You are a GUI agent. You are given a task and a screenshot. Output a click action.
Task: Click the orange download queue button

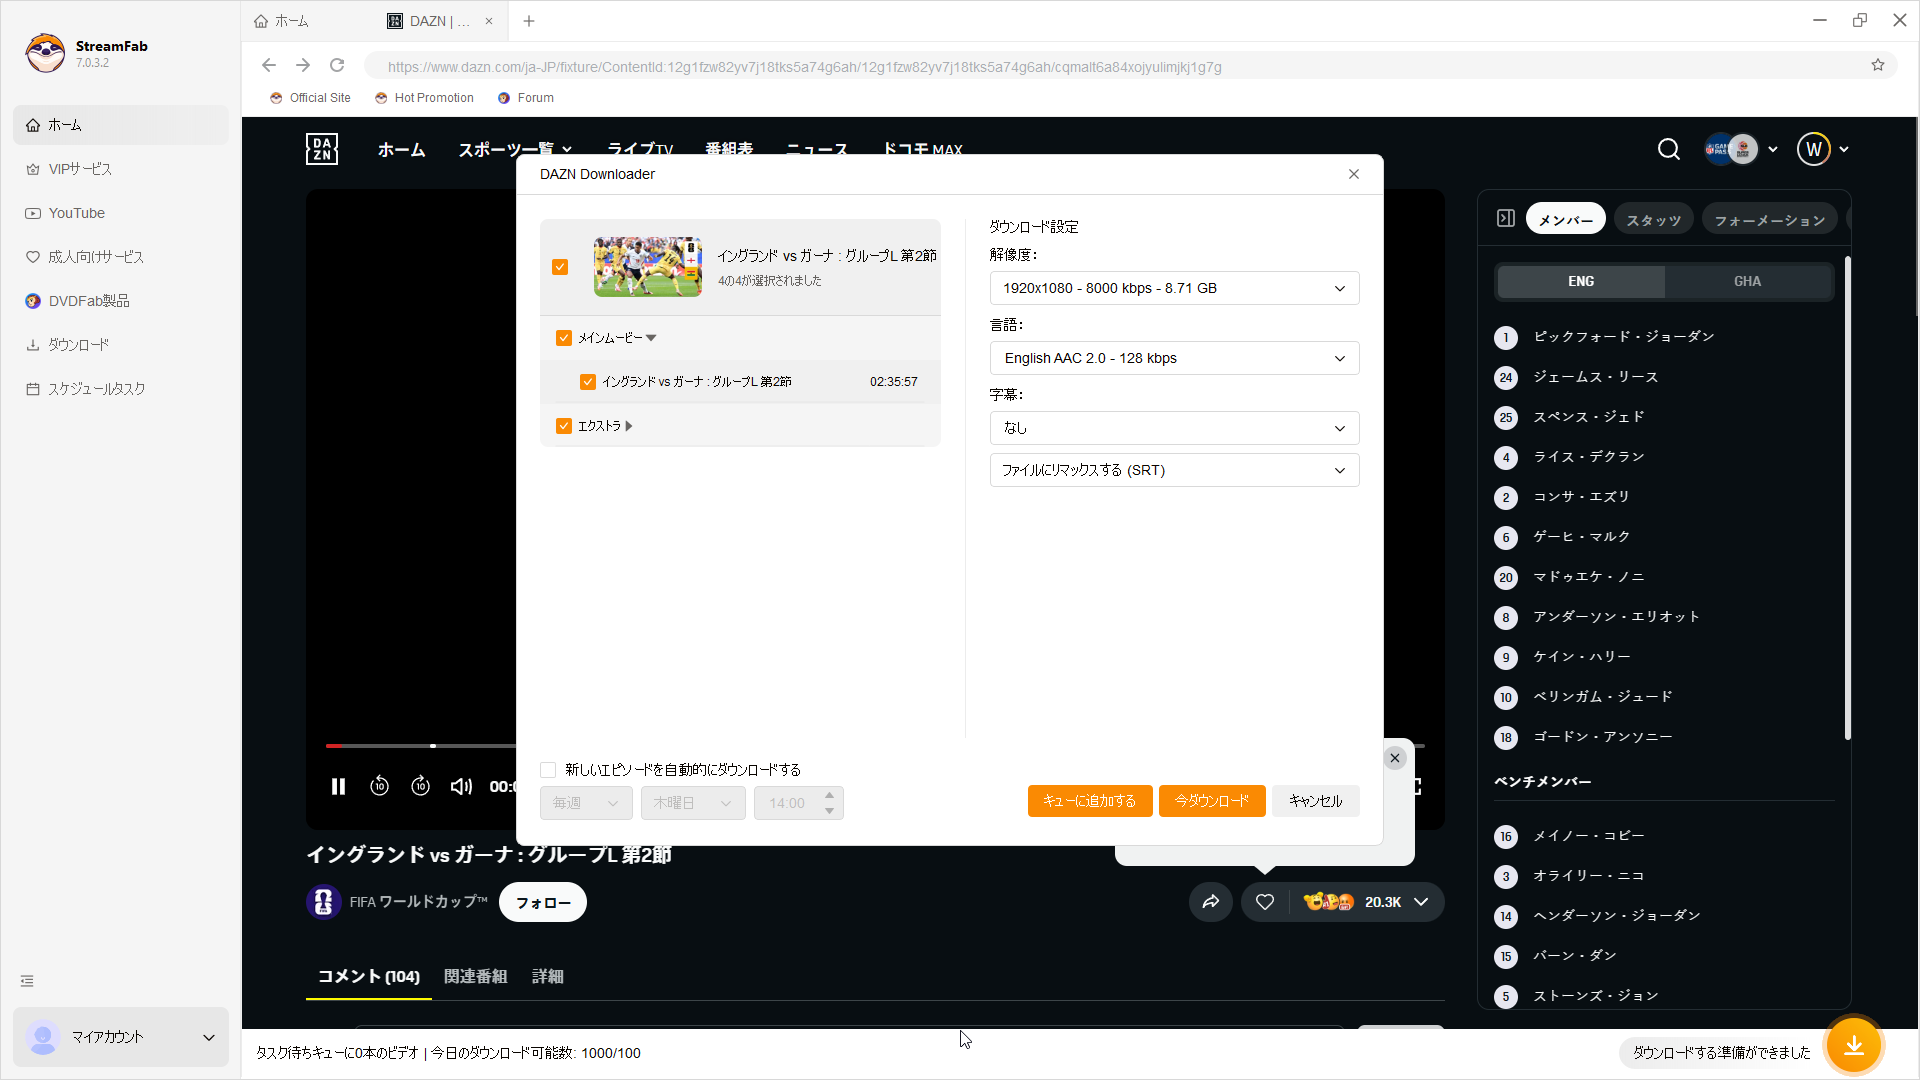(x=1854, y=1046)
